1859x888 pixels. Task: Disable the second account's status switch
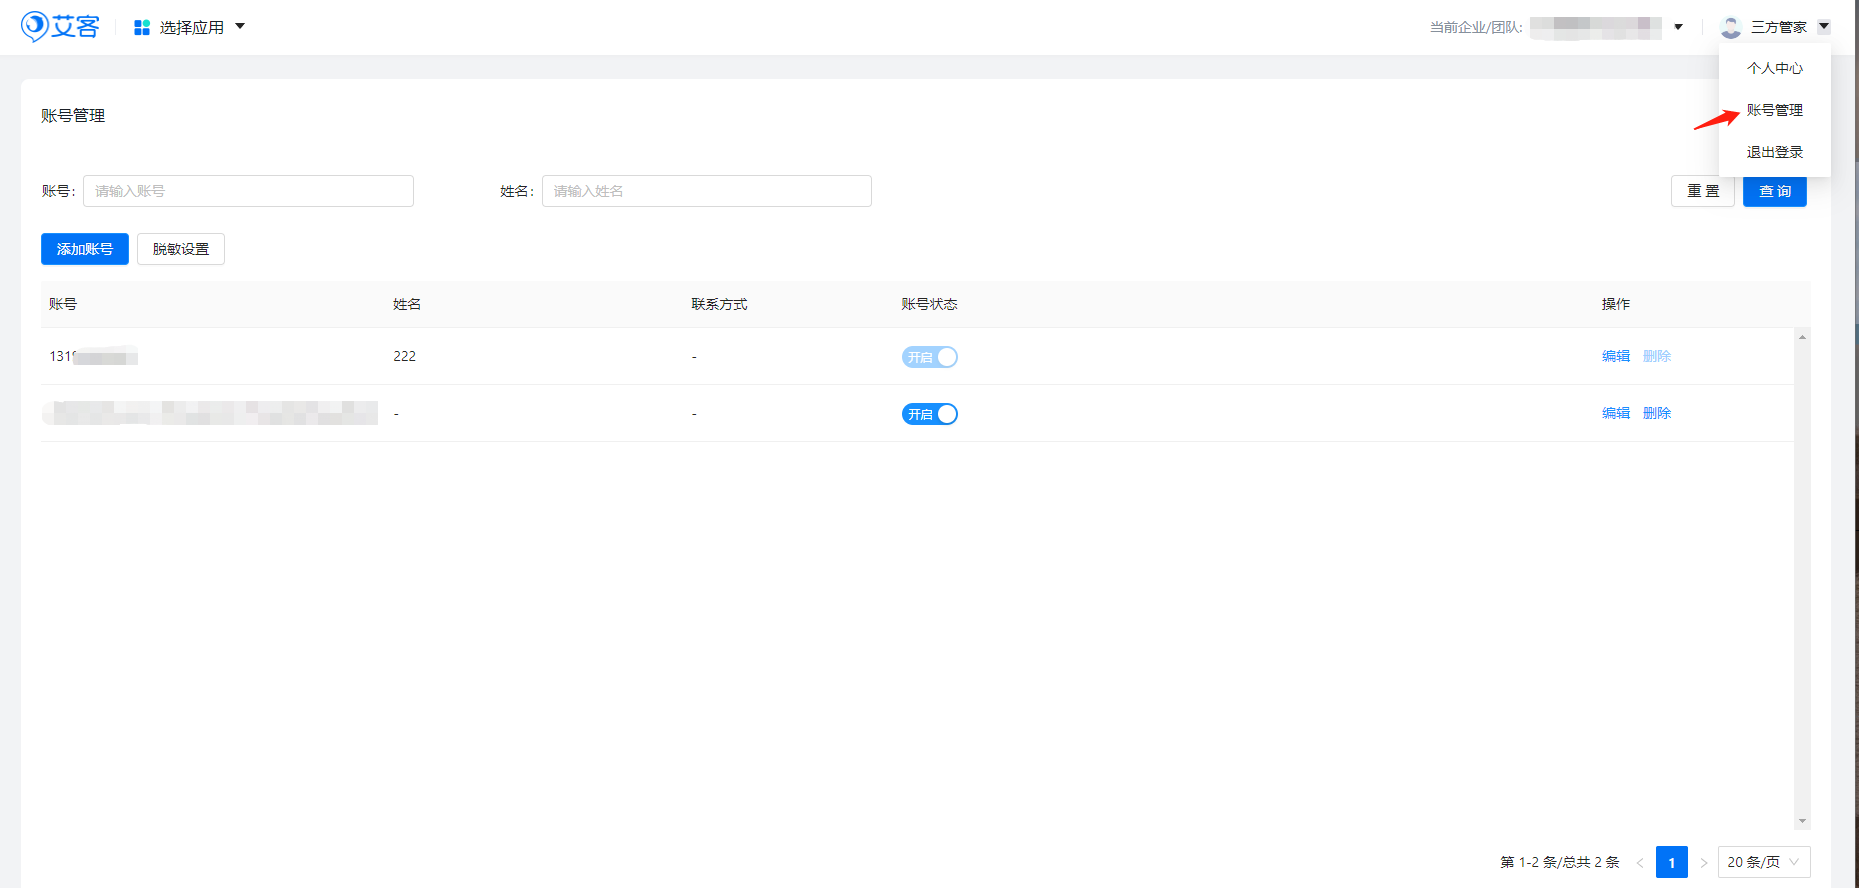coord(929,414)
